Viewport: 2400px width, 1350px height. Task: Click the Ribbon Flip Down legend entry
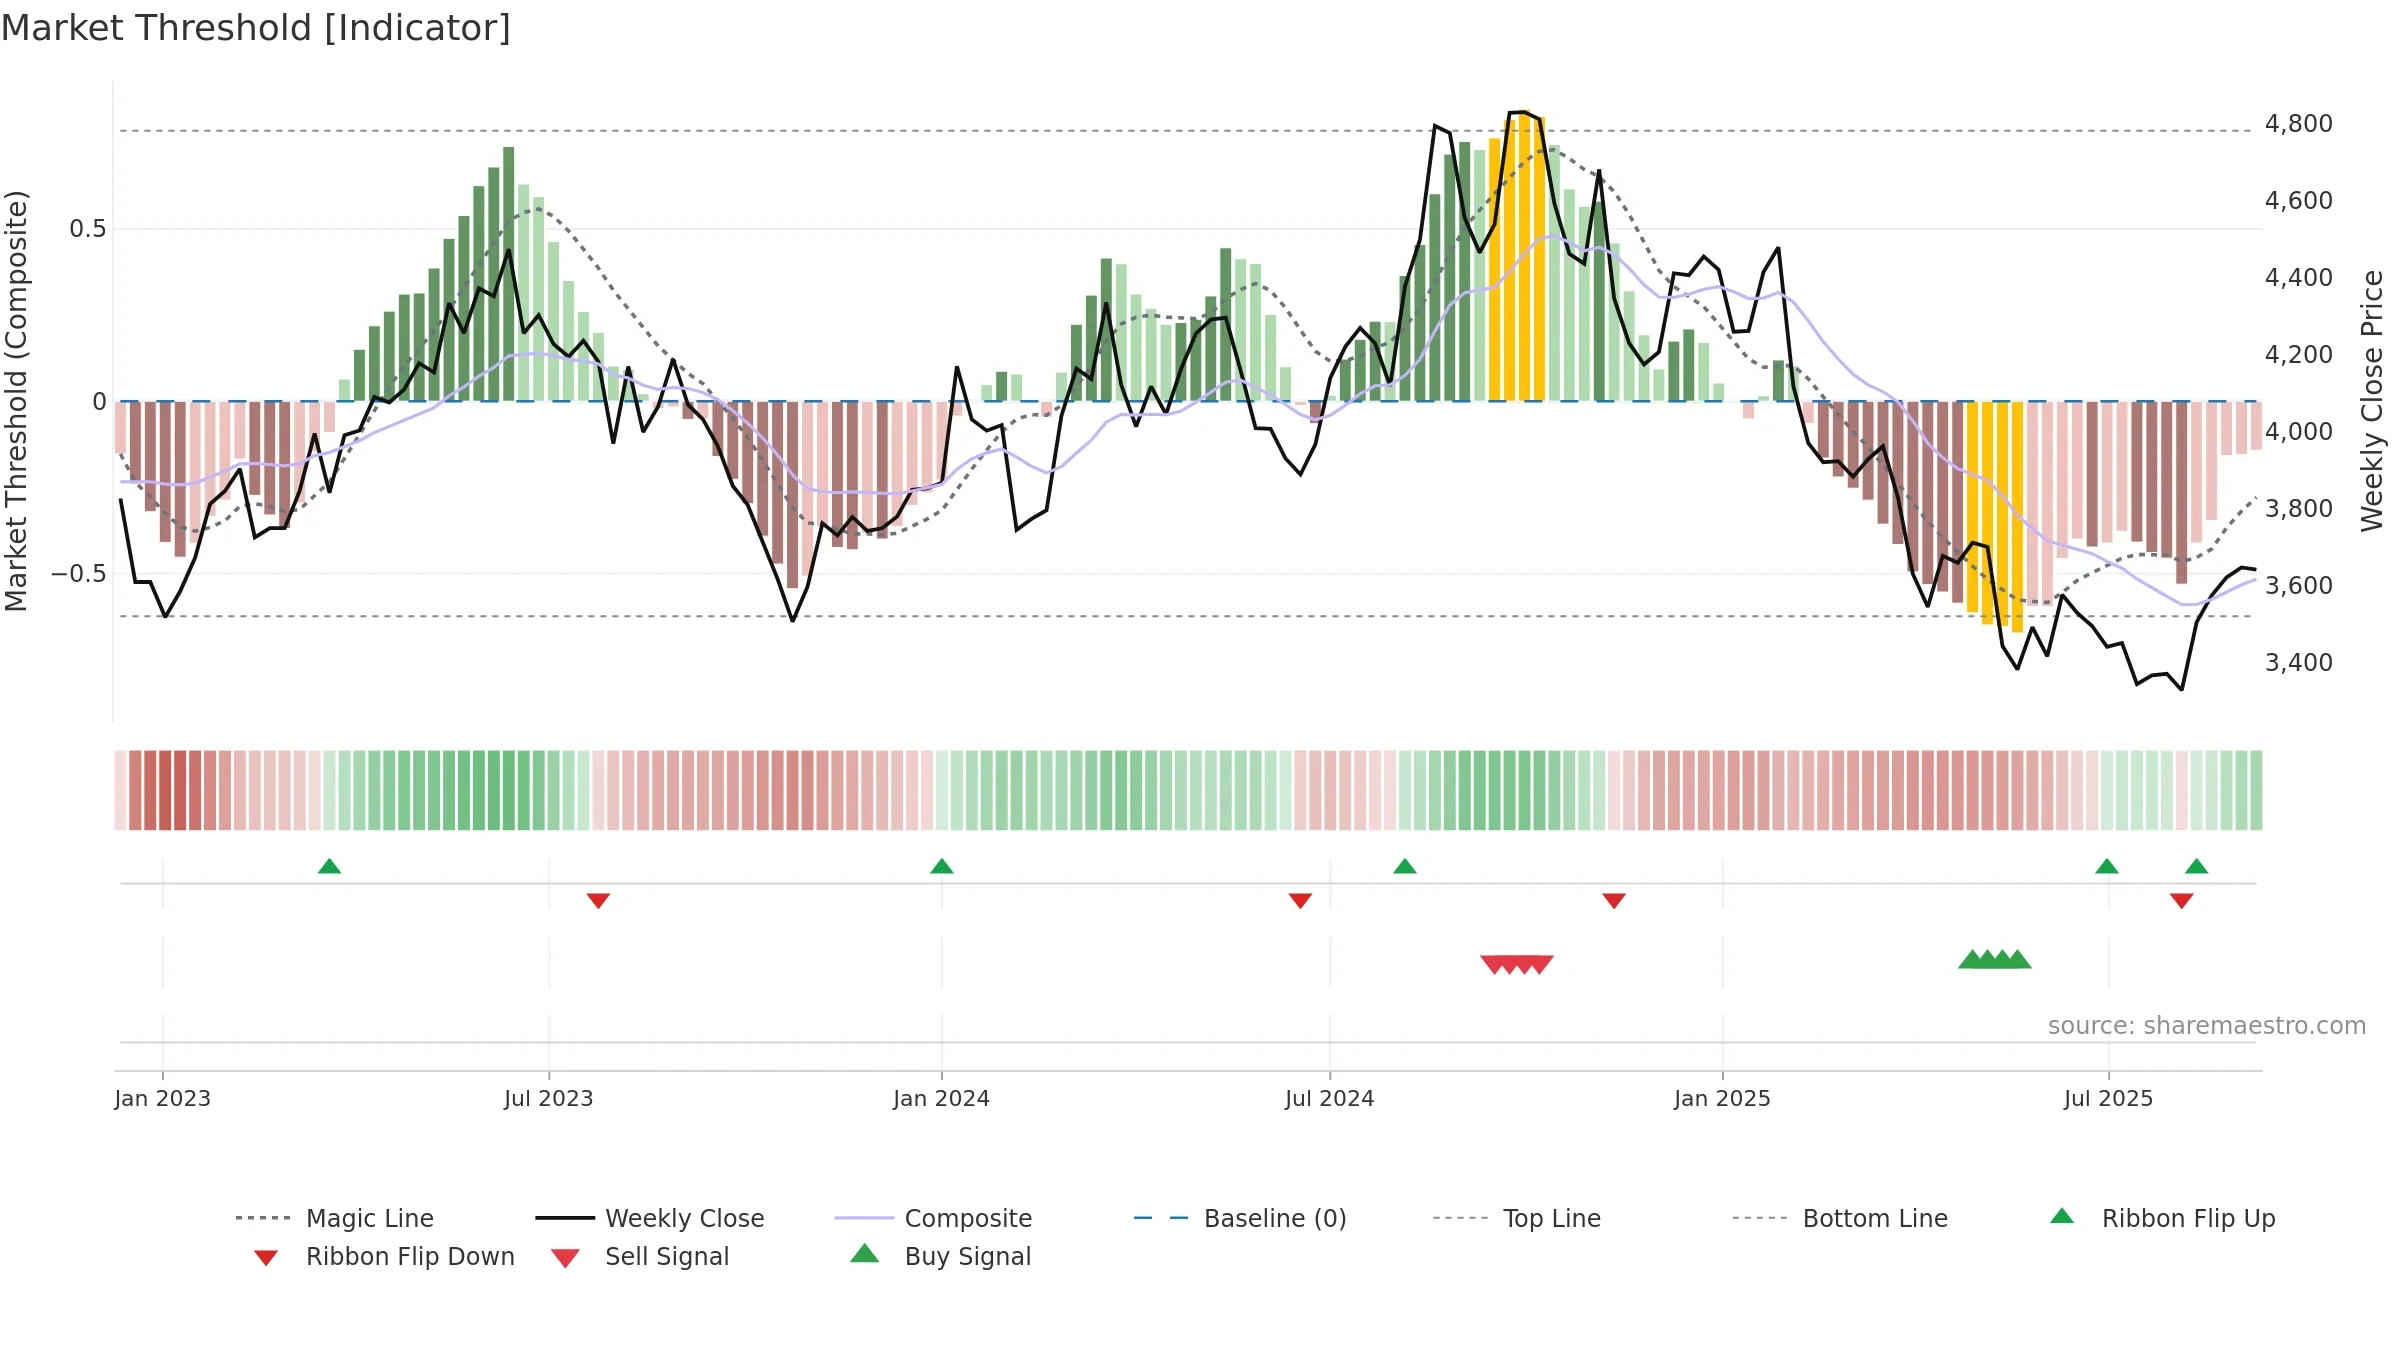(383, 1256)
